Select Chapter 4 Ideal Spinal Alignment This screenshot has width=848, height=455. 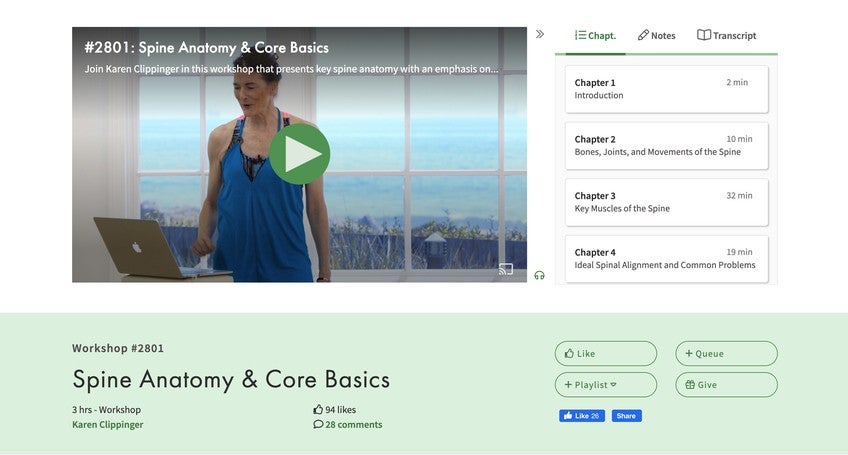666,259
